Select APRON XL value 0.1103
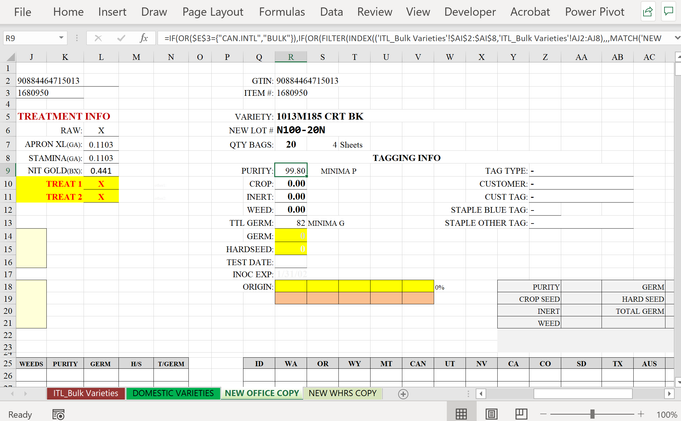 (x=101, y=144)
